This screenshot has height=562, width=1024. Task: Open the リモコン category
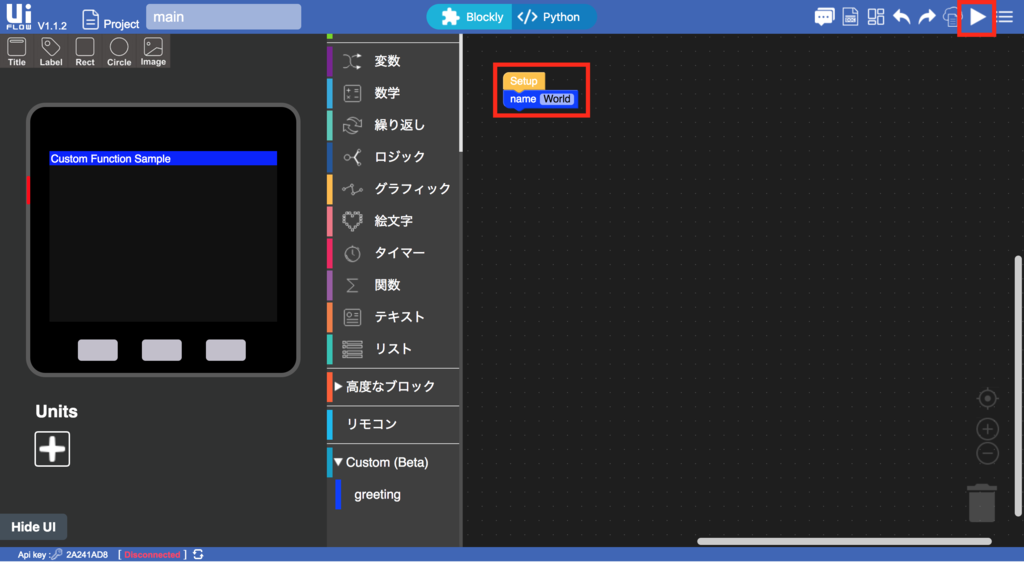(x=394, y=425)
